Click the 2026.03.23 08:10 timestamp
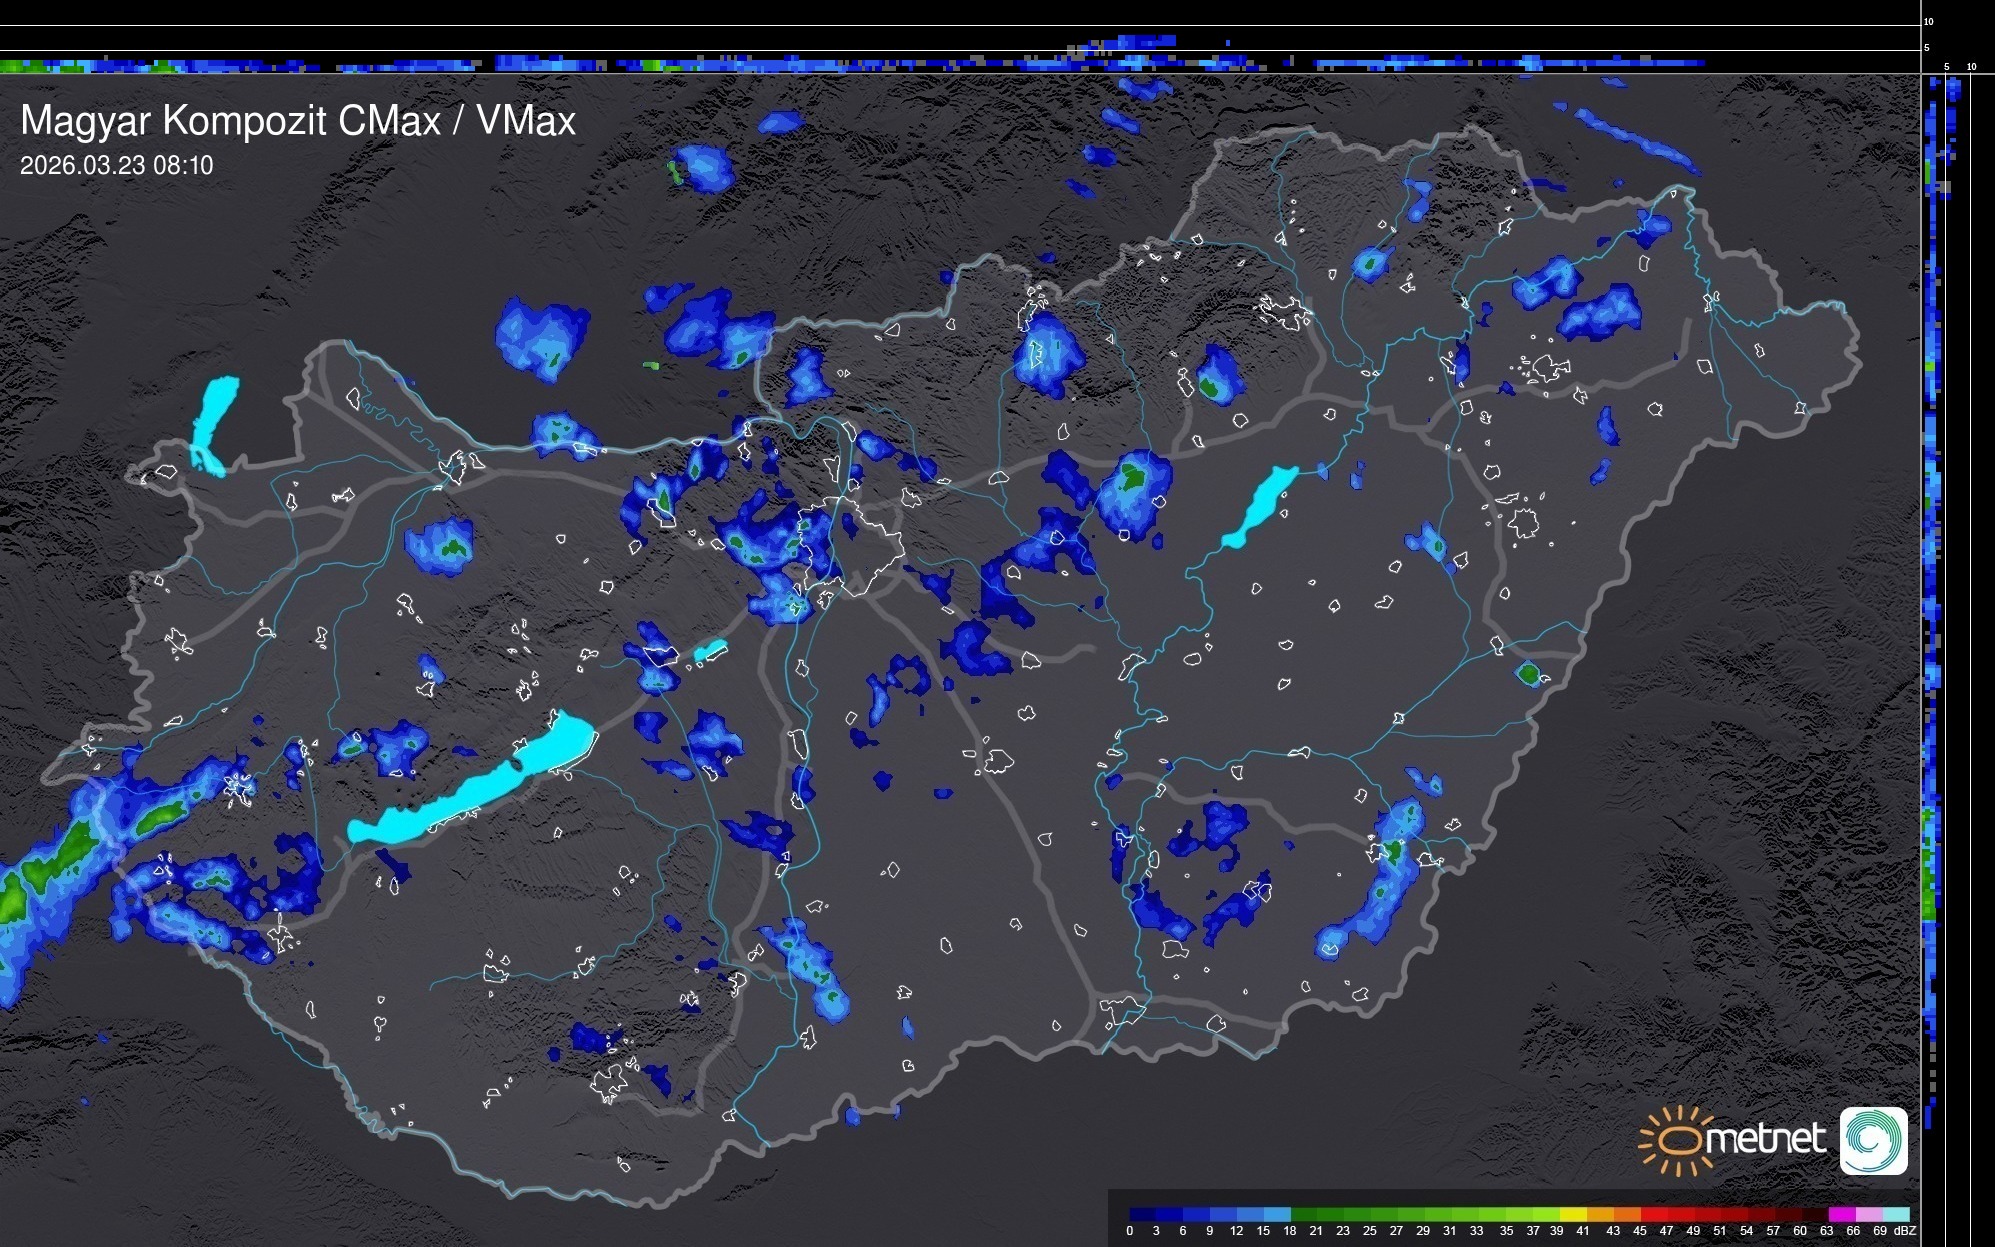This screenshot has width=1995, height=1247. pyautogui.click(x=116, y=166)
